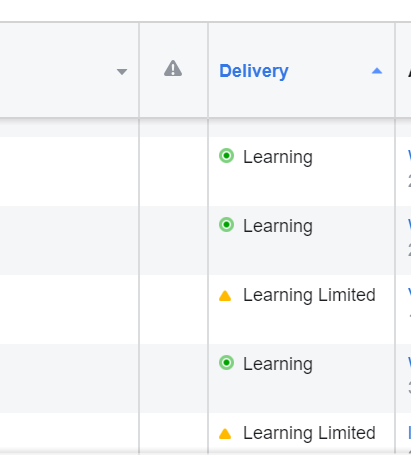Viewport: 411px width, 455px height.
Task: Click the green Learning icon in the first row
Action: [x=226, y=156]
